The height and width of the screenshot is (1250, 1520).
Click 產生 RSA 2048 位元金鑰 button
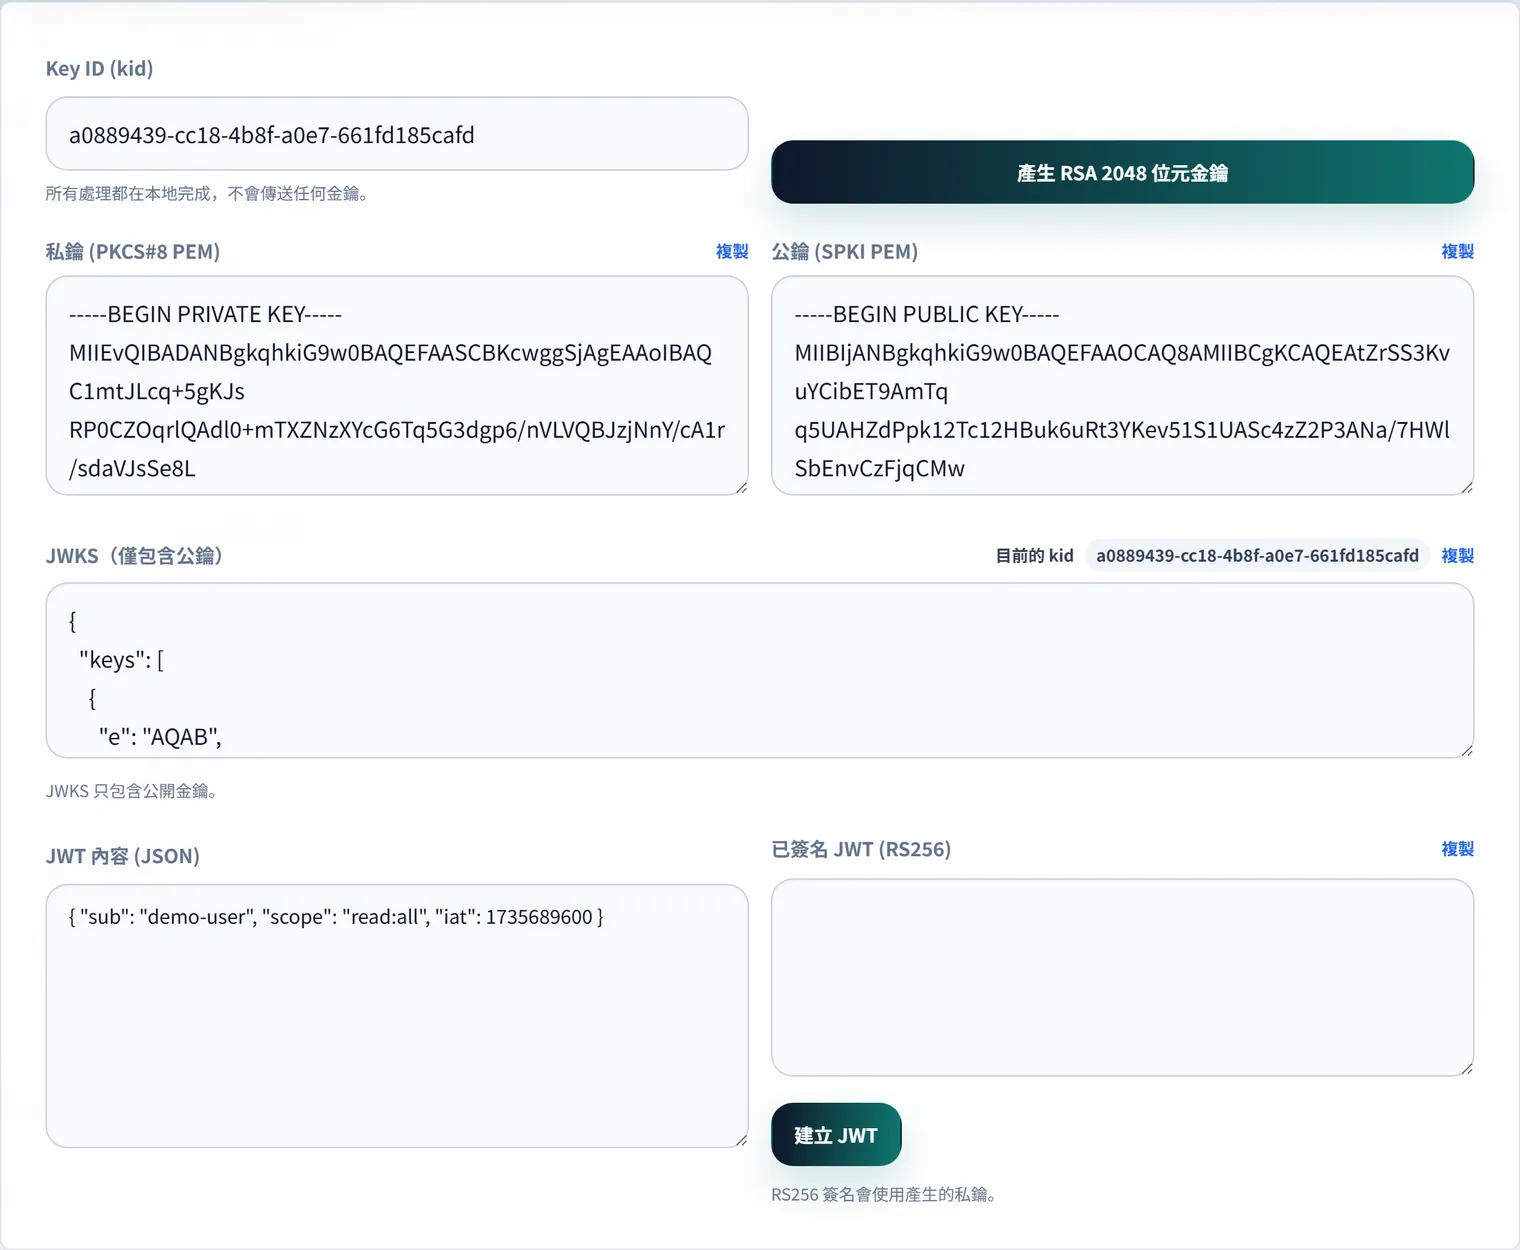point(1122,172)
